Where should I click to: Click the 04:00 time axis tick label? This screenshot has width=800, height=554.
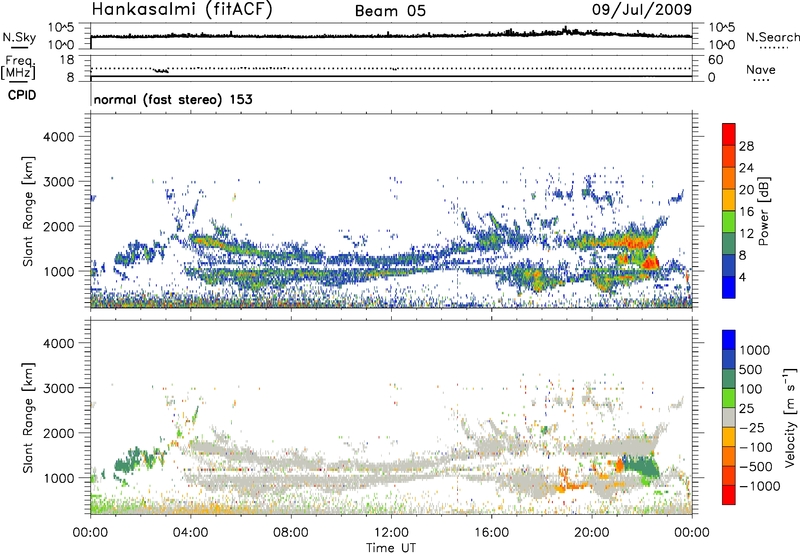190,533
